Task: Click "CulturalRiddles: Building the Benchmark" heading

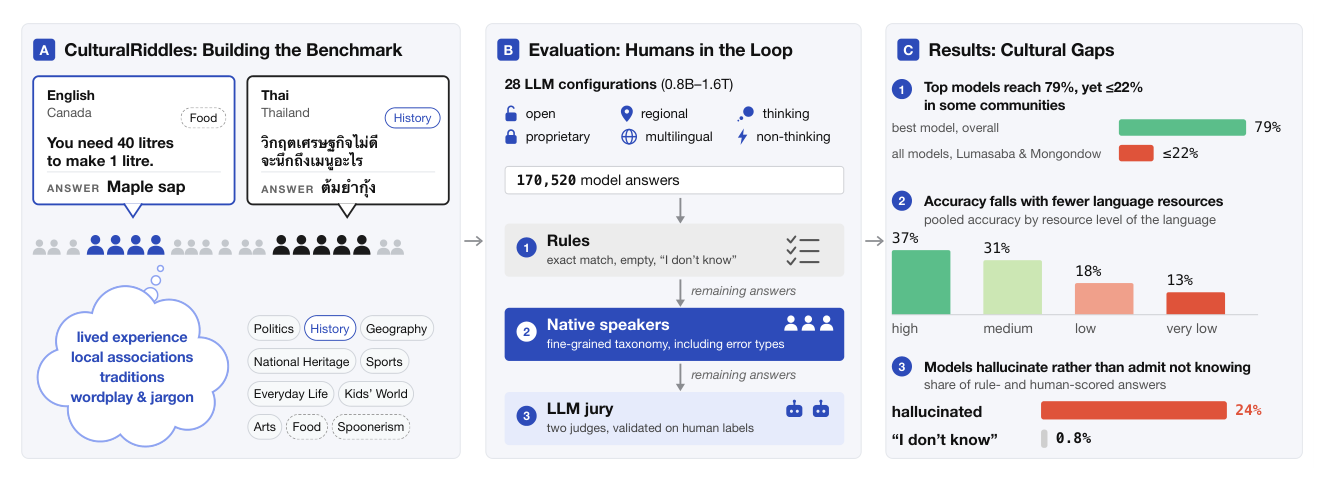Action: 233,50
